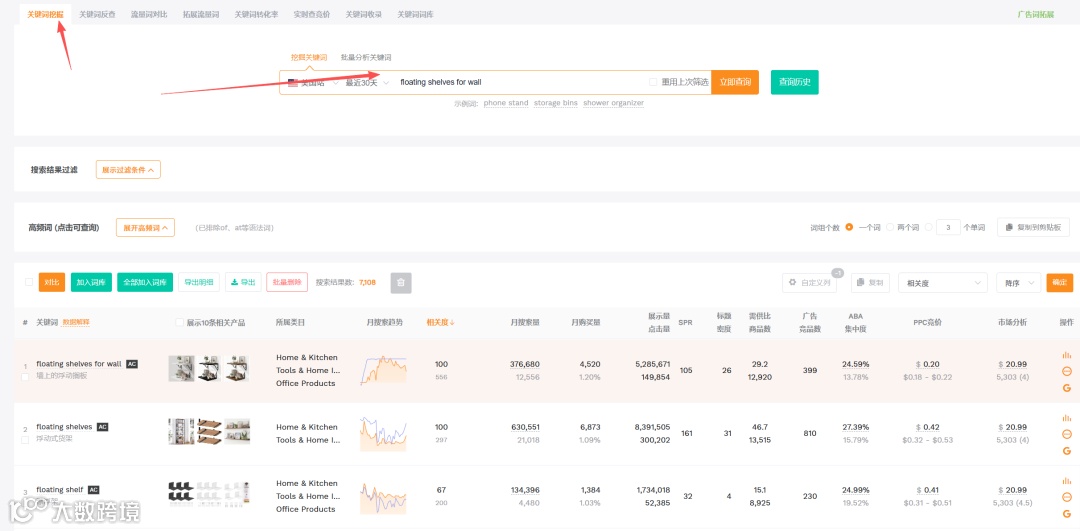The image size is (1080, 531).
Task: Click the green 查询历史 button
Action: pyautogui.click(x=794, y=82)
